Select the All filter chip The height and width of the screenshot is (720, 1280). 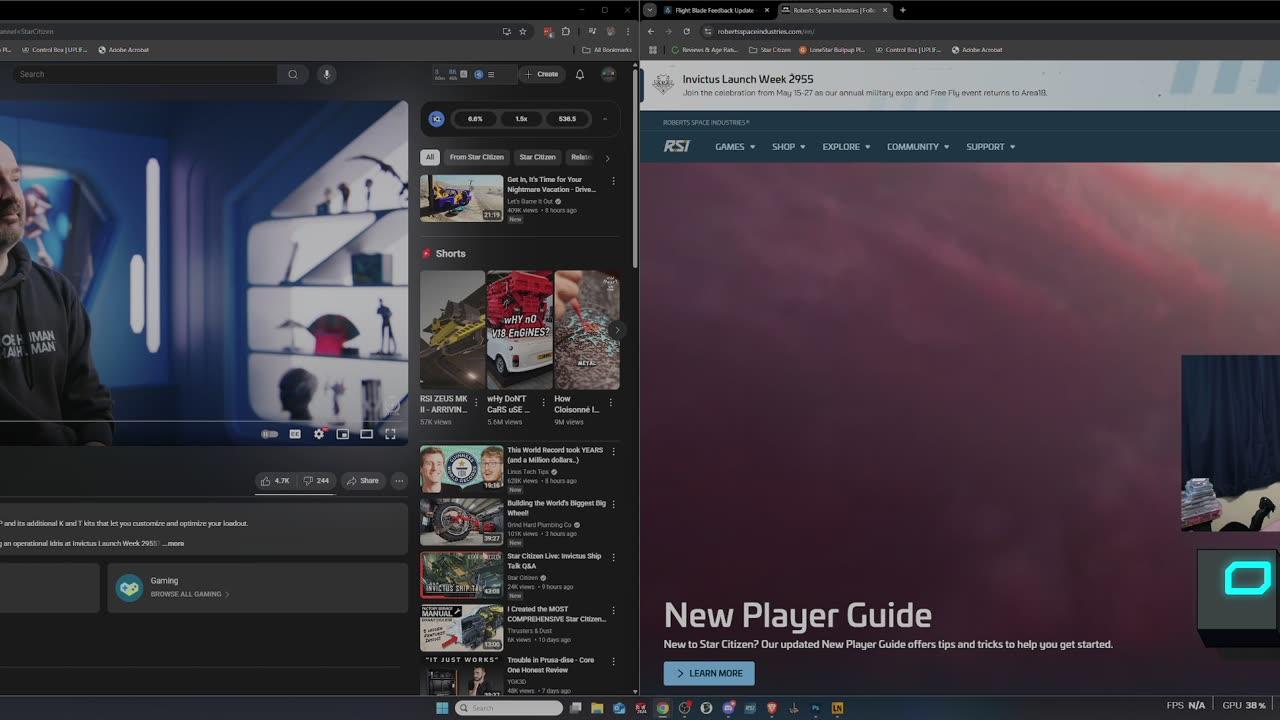pyautogui.click(x=430, y=157)
